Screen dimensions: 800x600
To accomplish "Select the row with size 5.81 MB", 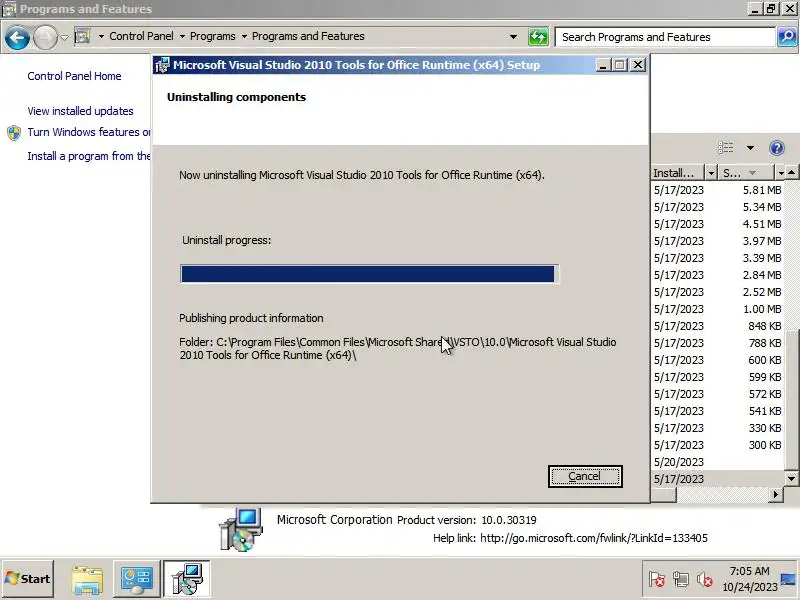I will coord(717,190).
